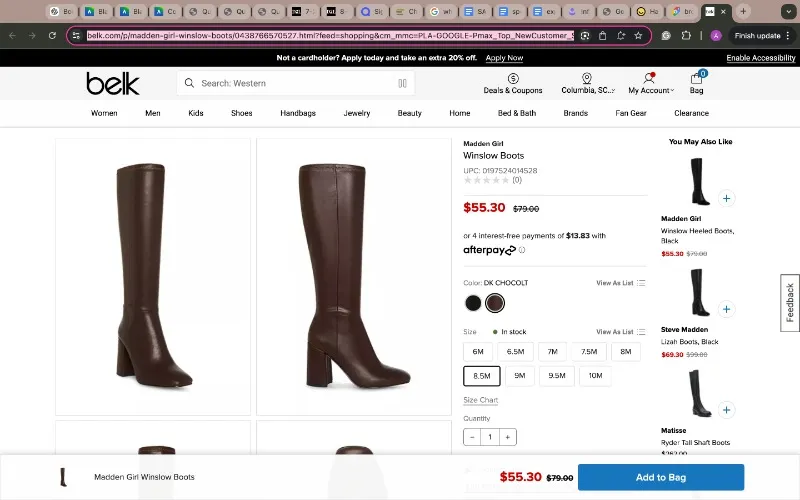
Task: Increase quantity with the plus button
Action: click(x=508, y=437)
